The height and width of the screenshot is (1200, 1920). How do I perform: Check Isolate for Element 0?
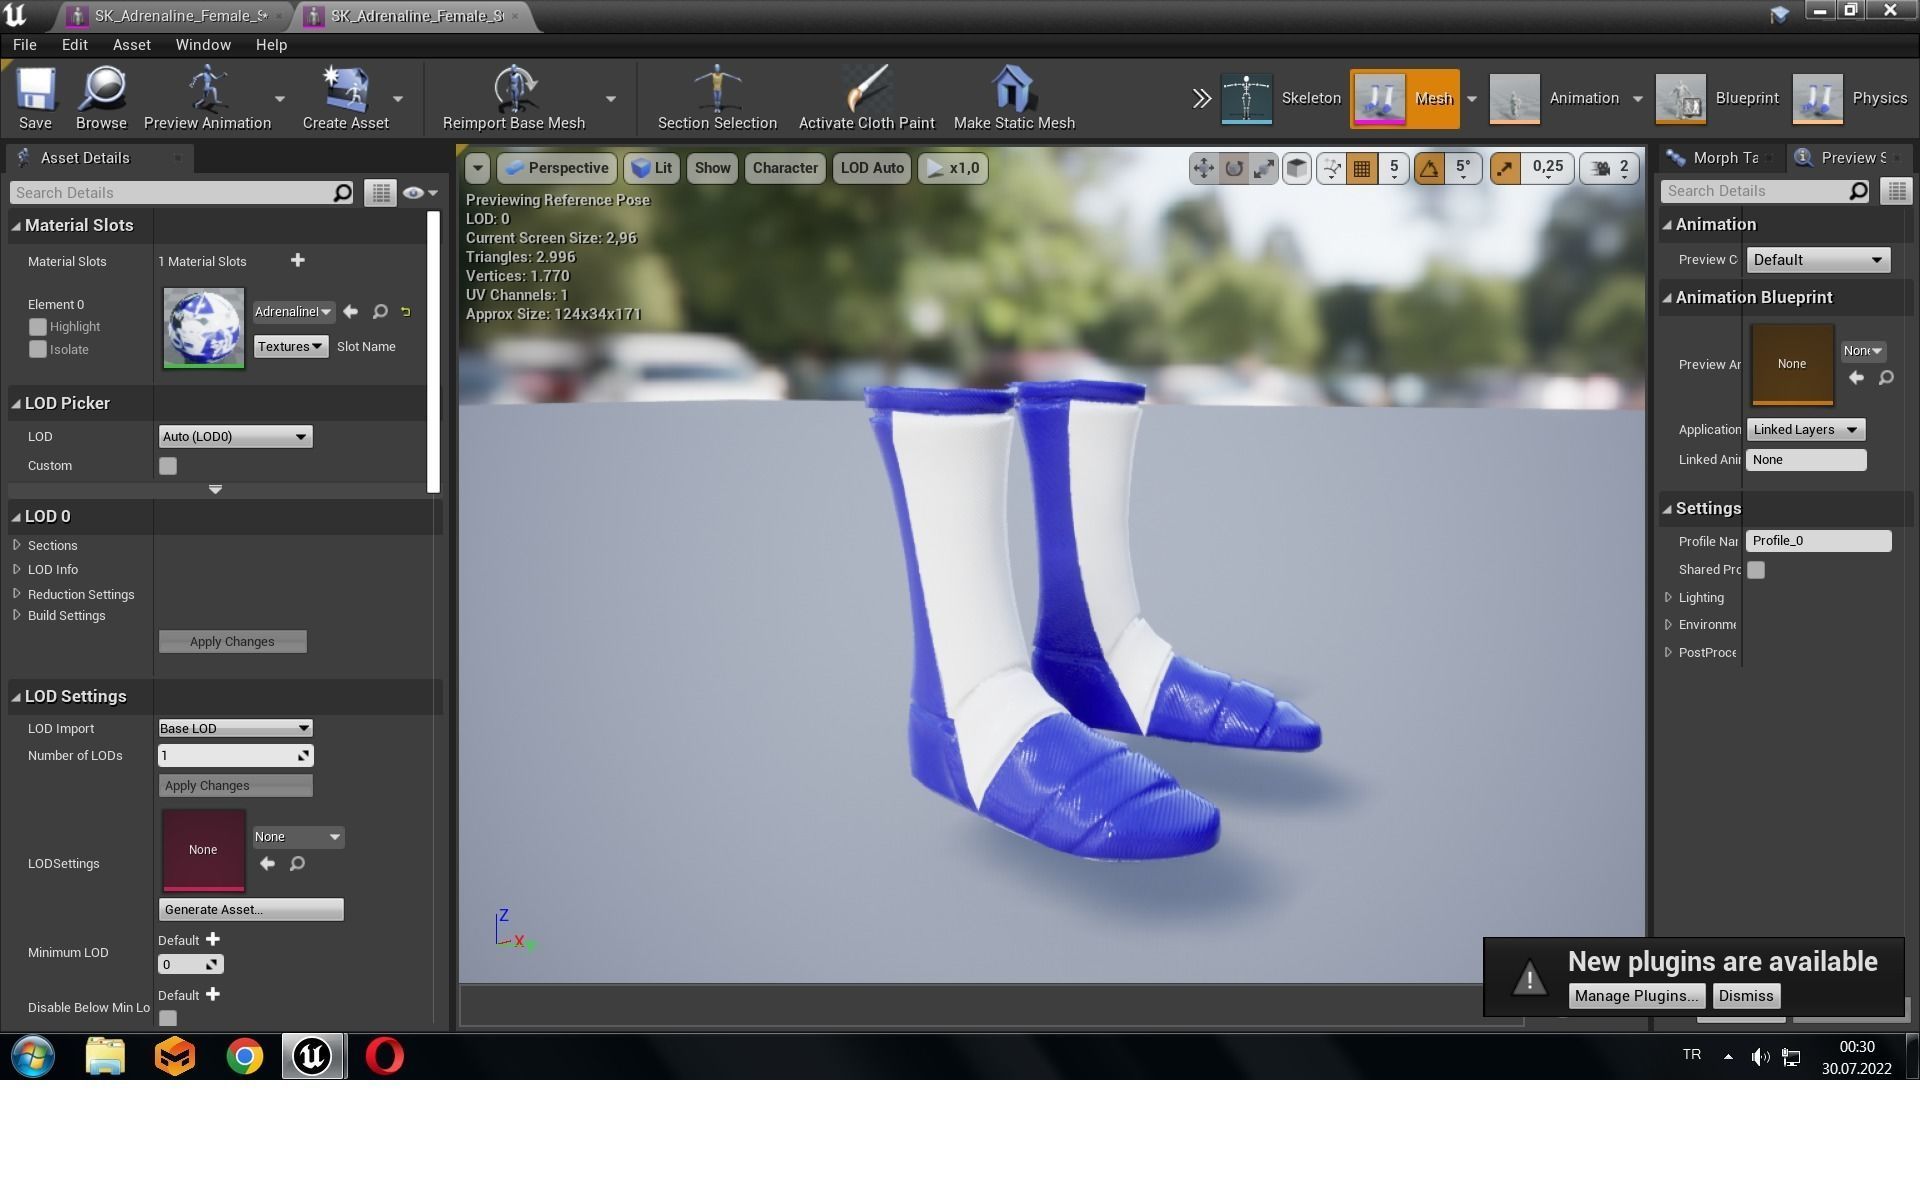38,350
